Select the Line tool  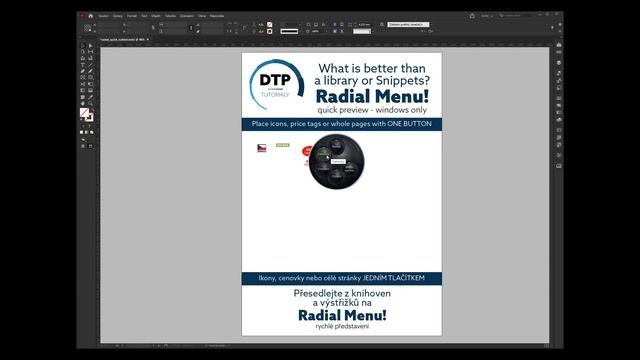click(91, 64)
